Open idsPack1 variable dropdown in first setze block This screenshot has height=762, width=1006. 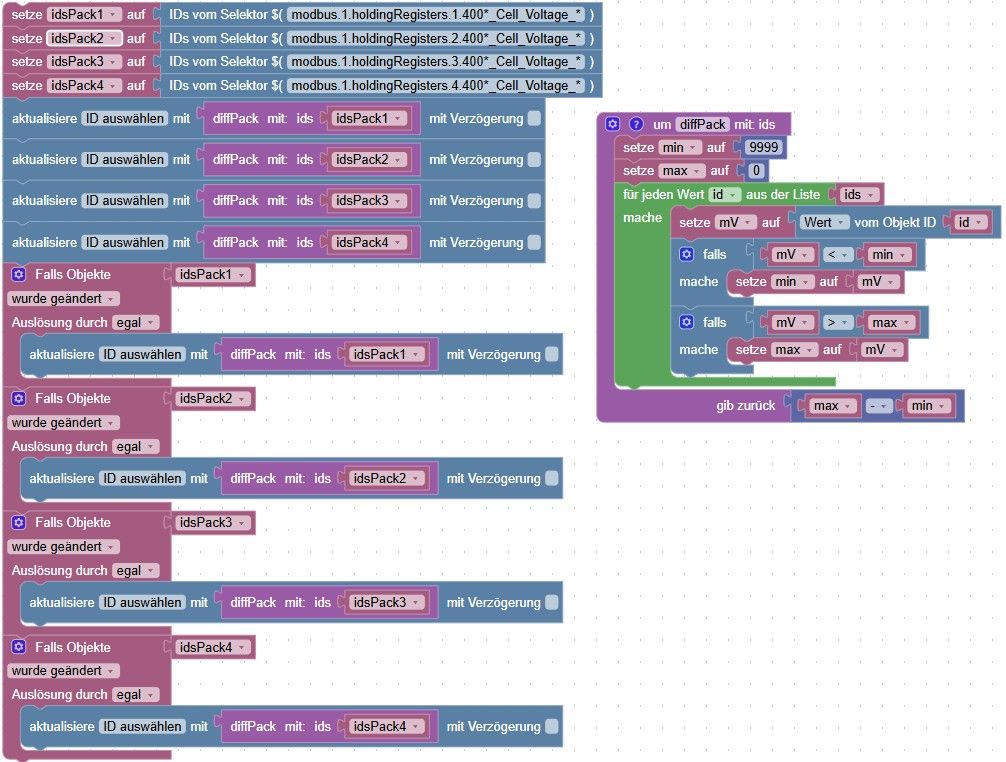click(x=84, y=14)
